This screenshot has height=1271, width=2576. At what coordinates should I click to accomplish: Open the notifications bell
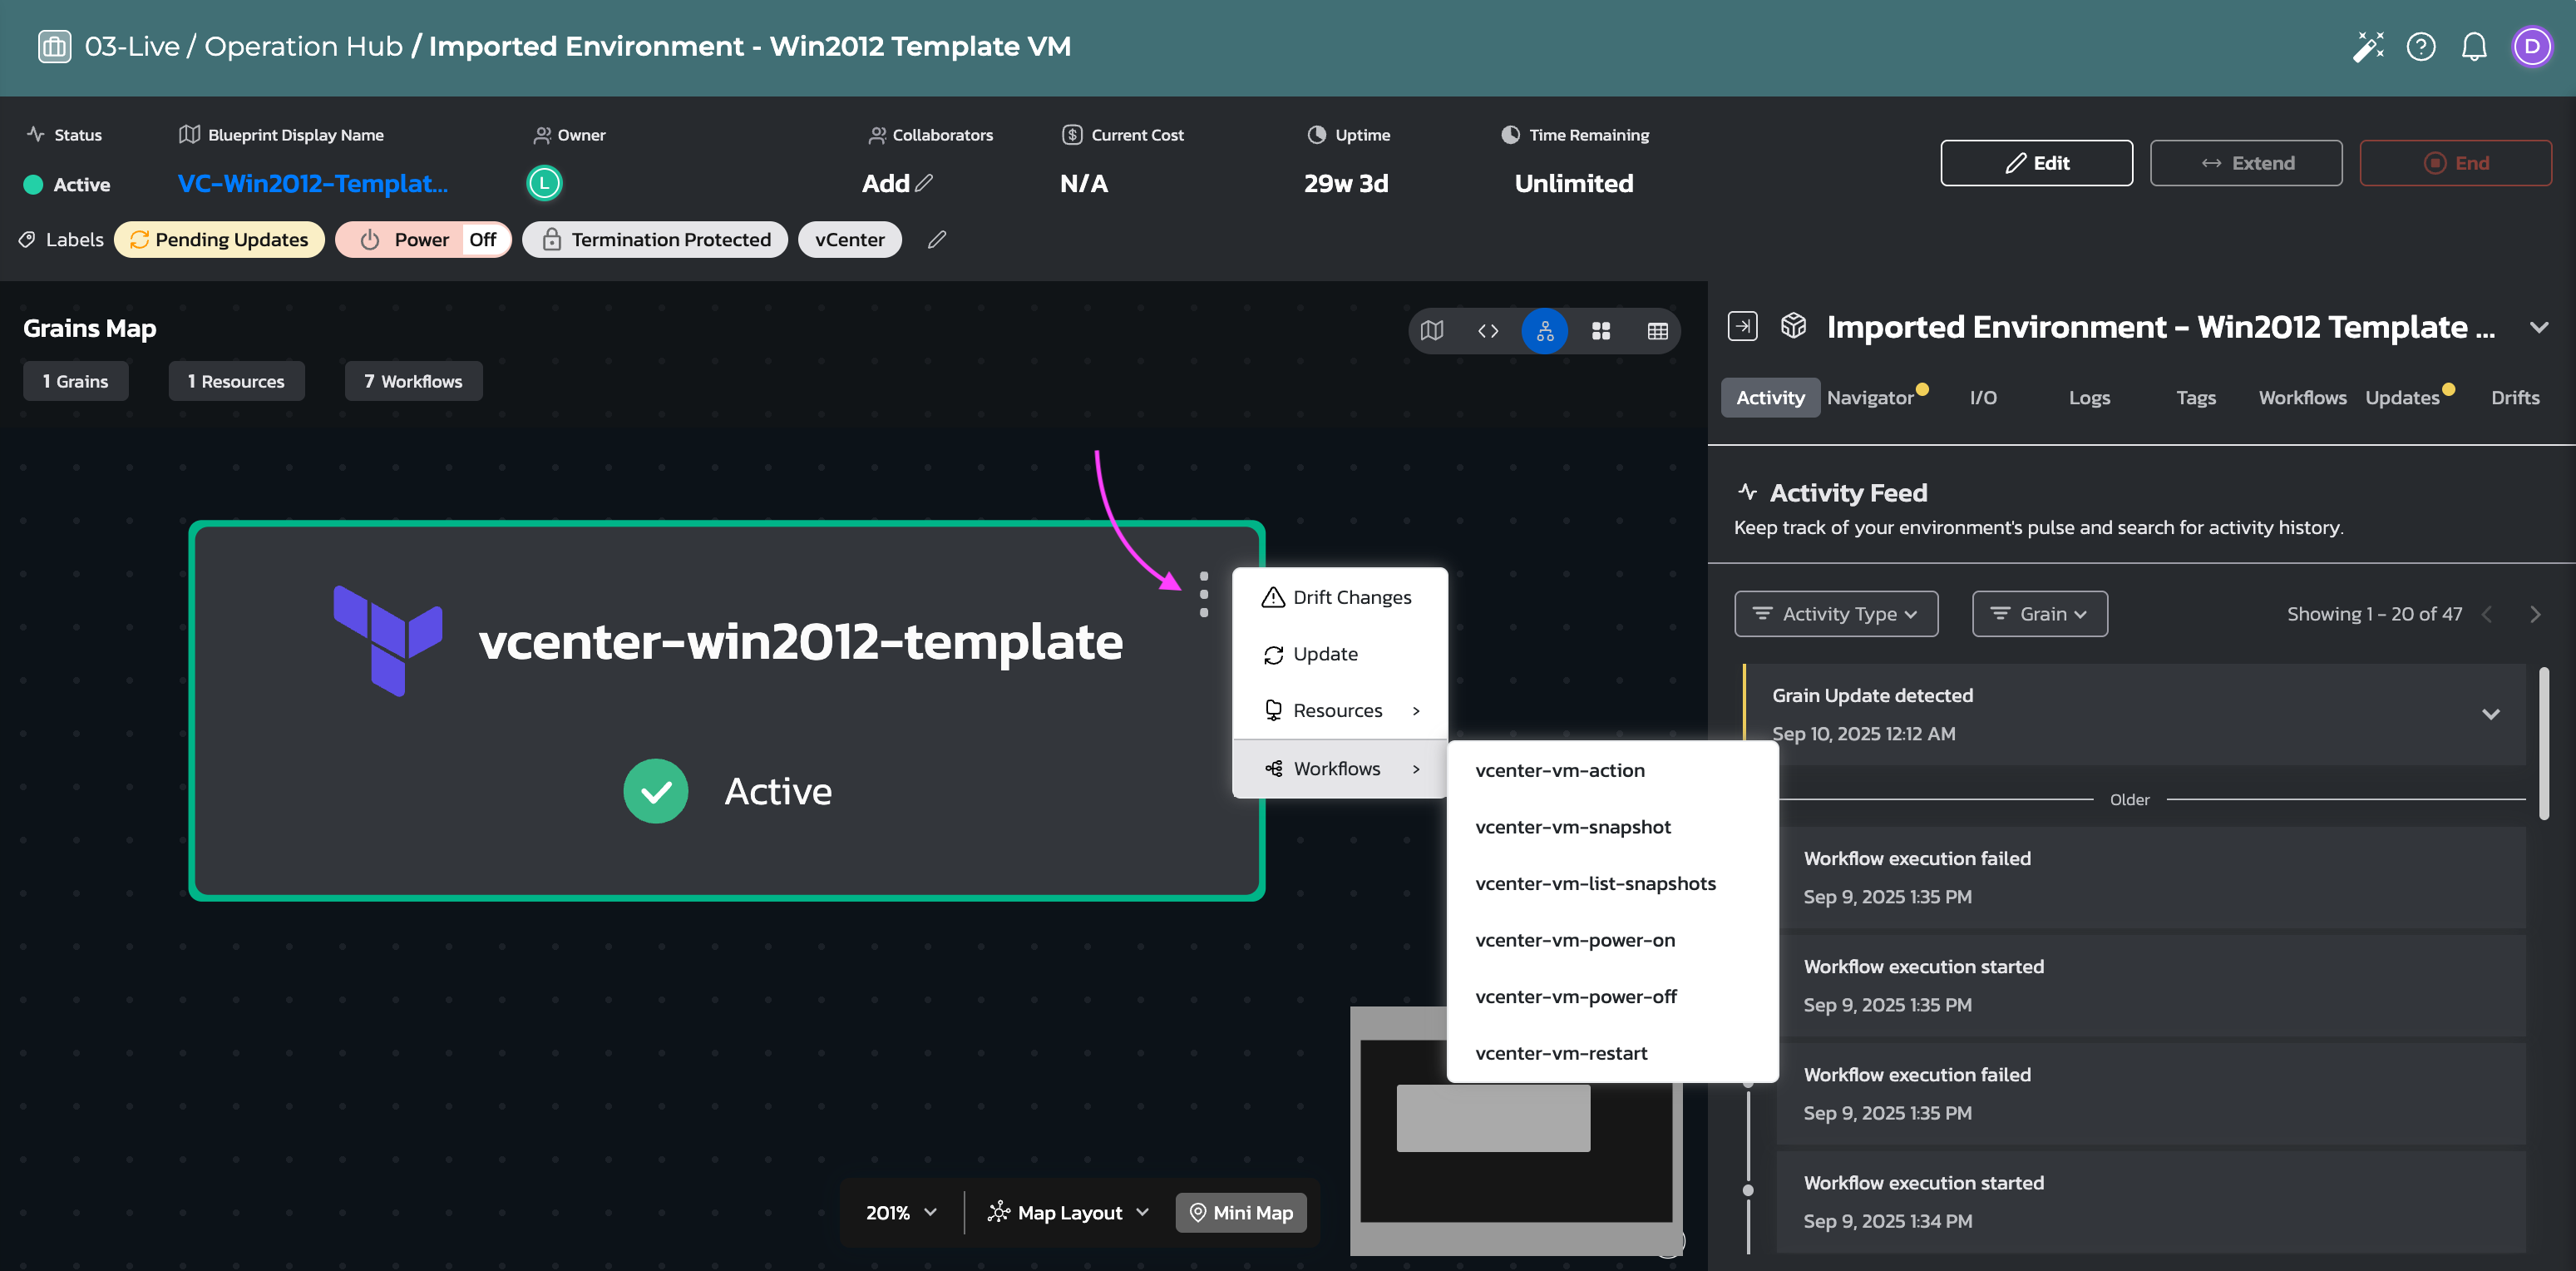(2473, 47)
